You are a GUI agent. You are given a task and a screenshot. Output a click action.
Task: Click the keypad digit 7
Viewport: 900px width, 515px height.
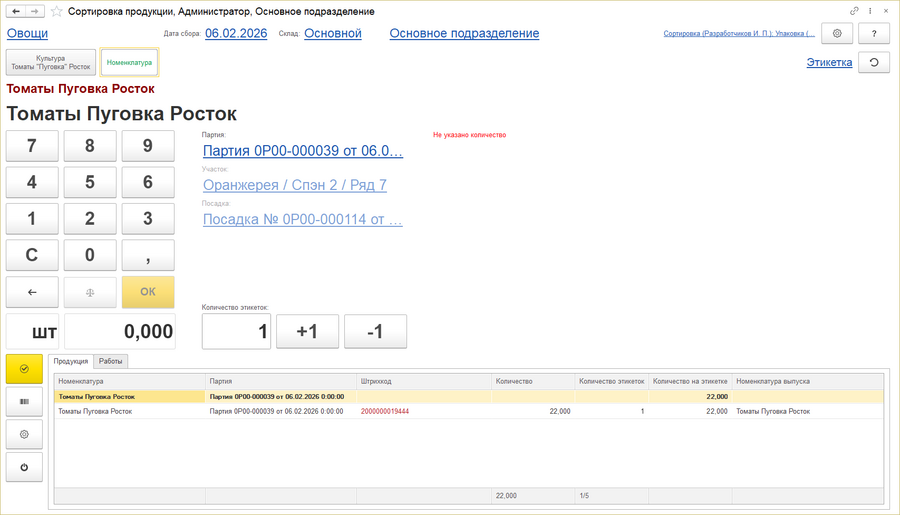(32, 145)
